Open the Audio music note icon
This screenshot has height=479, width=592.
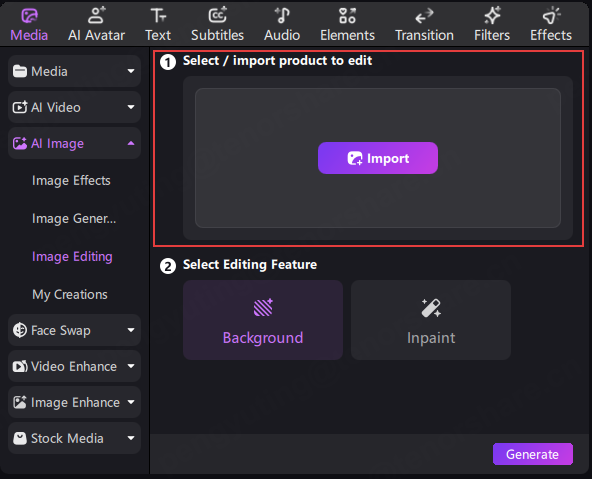[282, 16]
